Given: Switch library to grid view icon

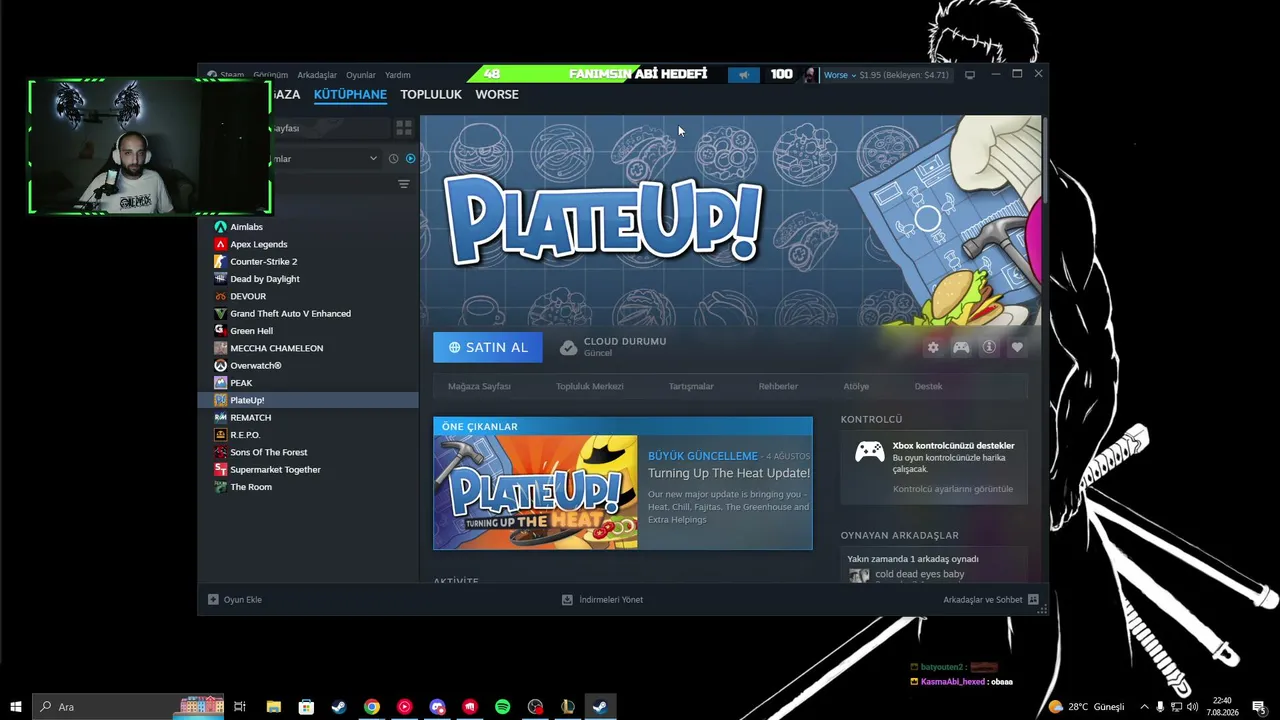Looking at the screenshot, I should coord(404,128).
